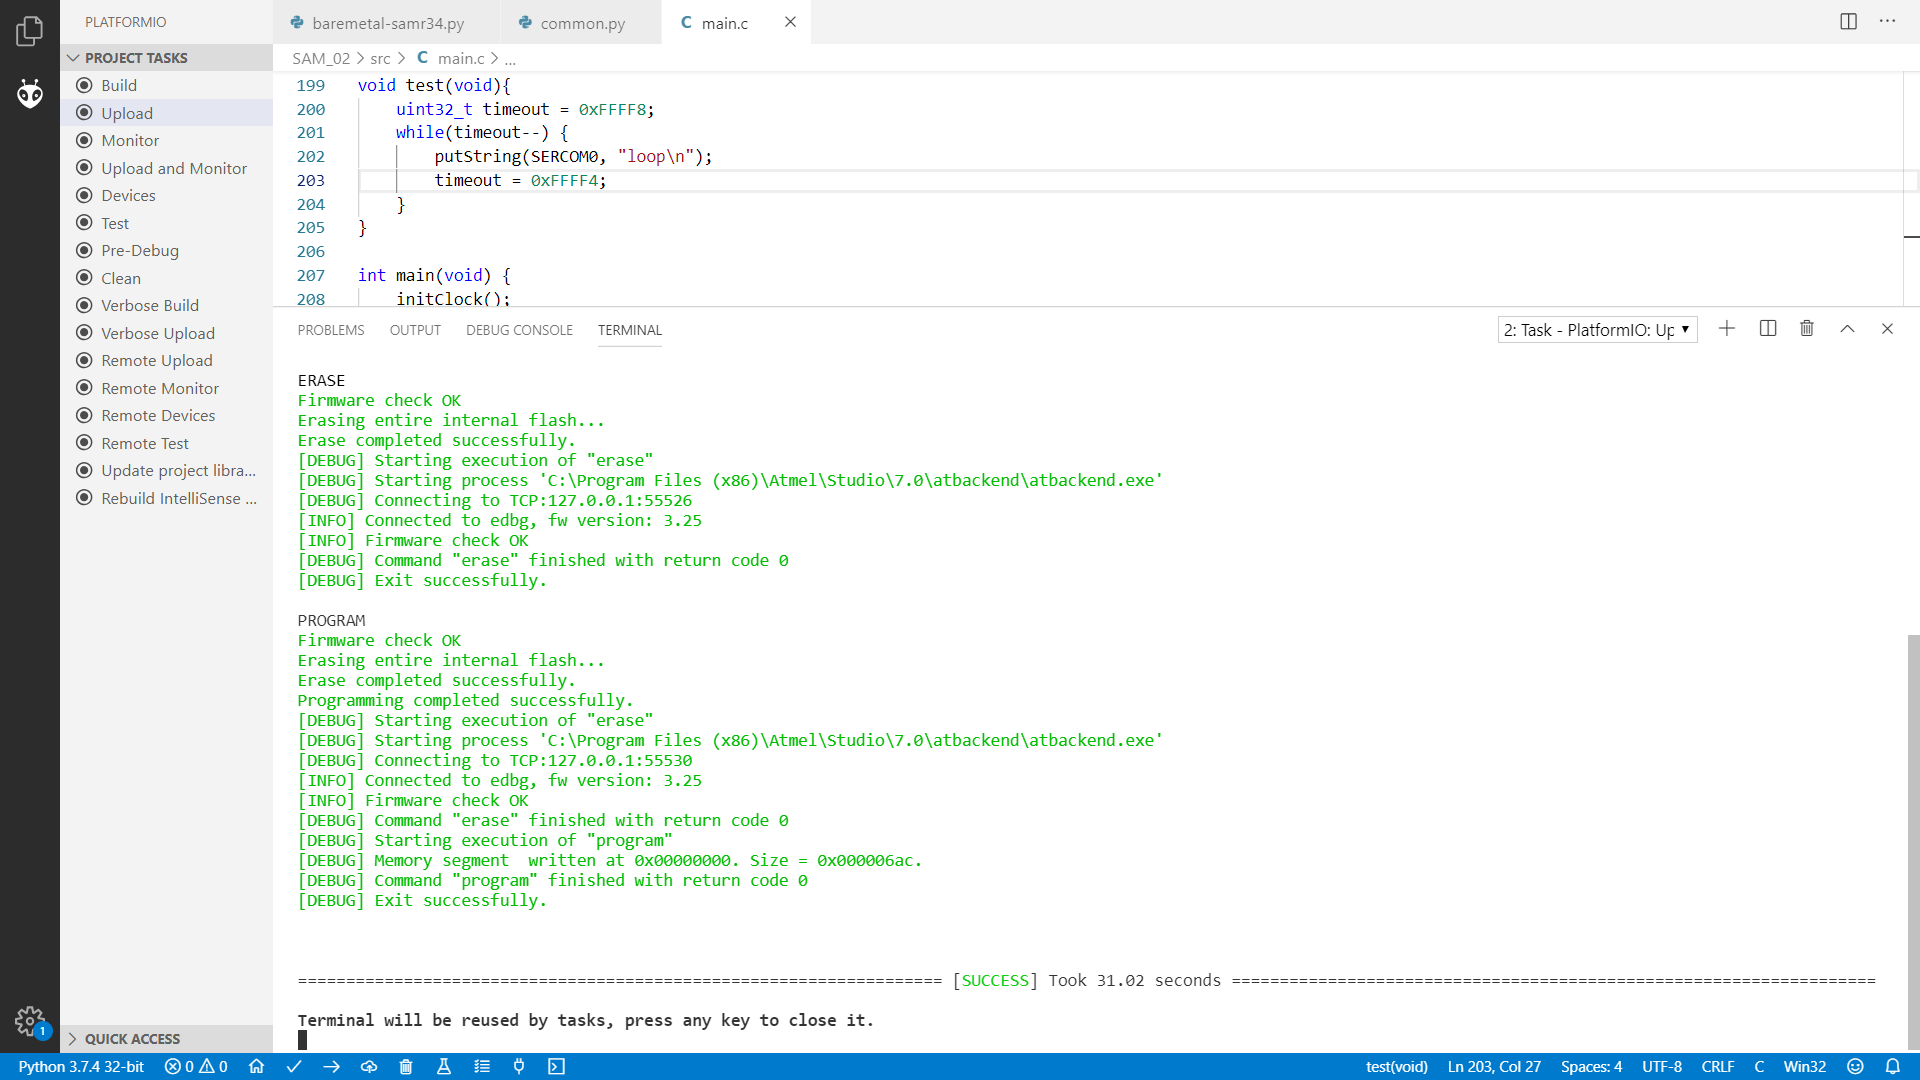Click PlatformIO Clean trash icon in status bar
Screen dimensions: 1920x1080
406,1066
